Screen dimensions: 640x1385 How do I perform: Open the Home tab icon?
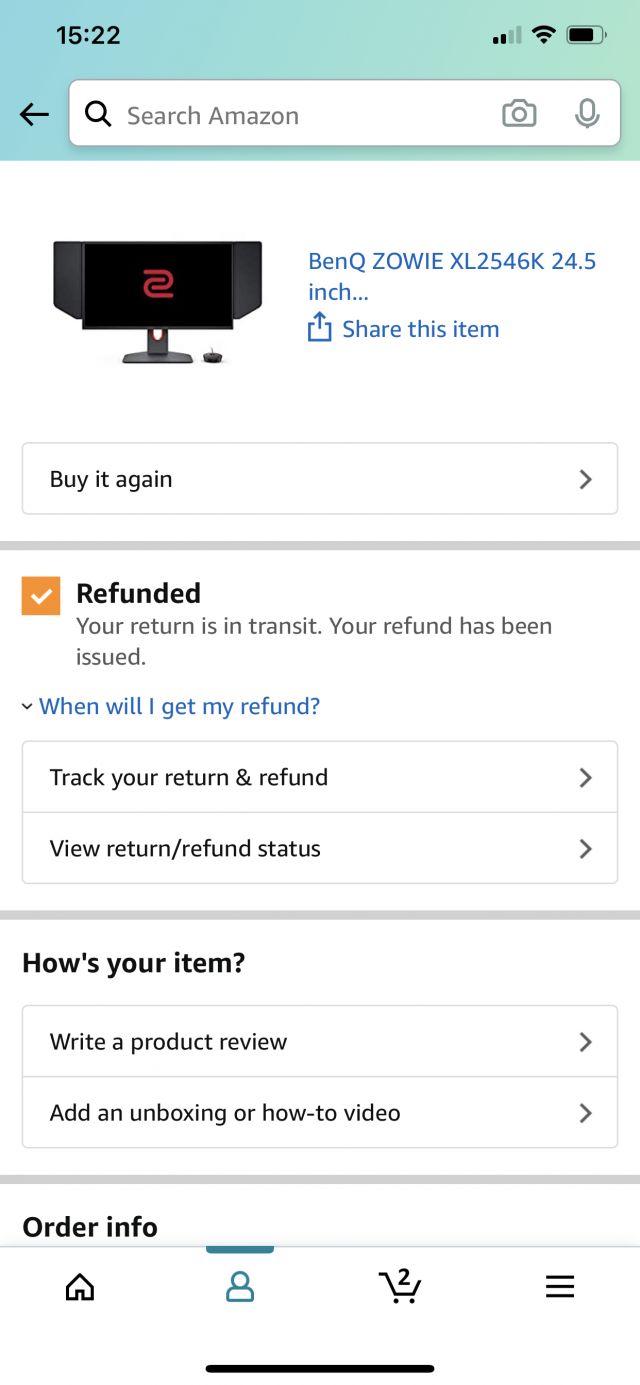80,1286
